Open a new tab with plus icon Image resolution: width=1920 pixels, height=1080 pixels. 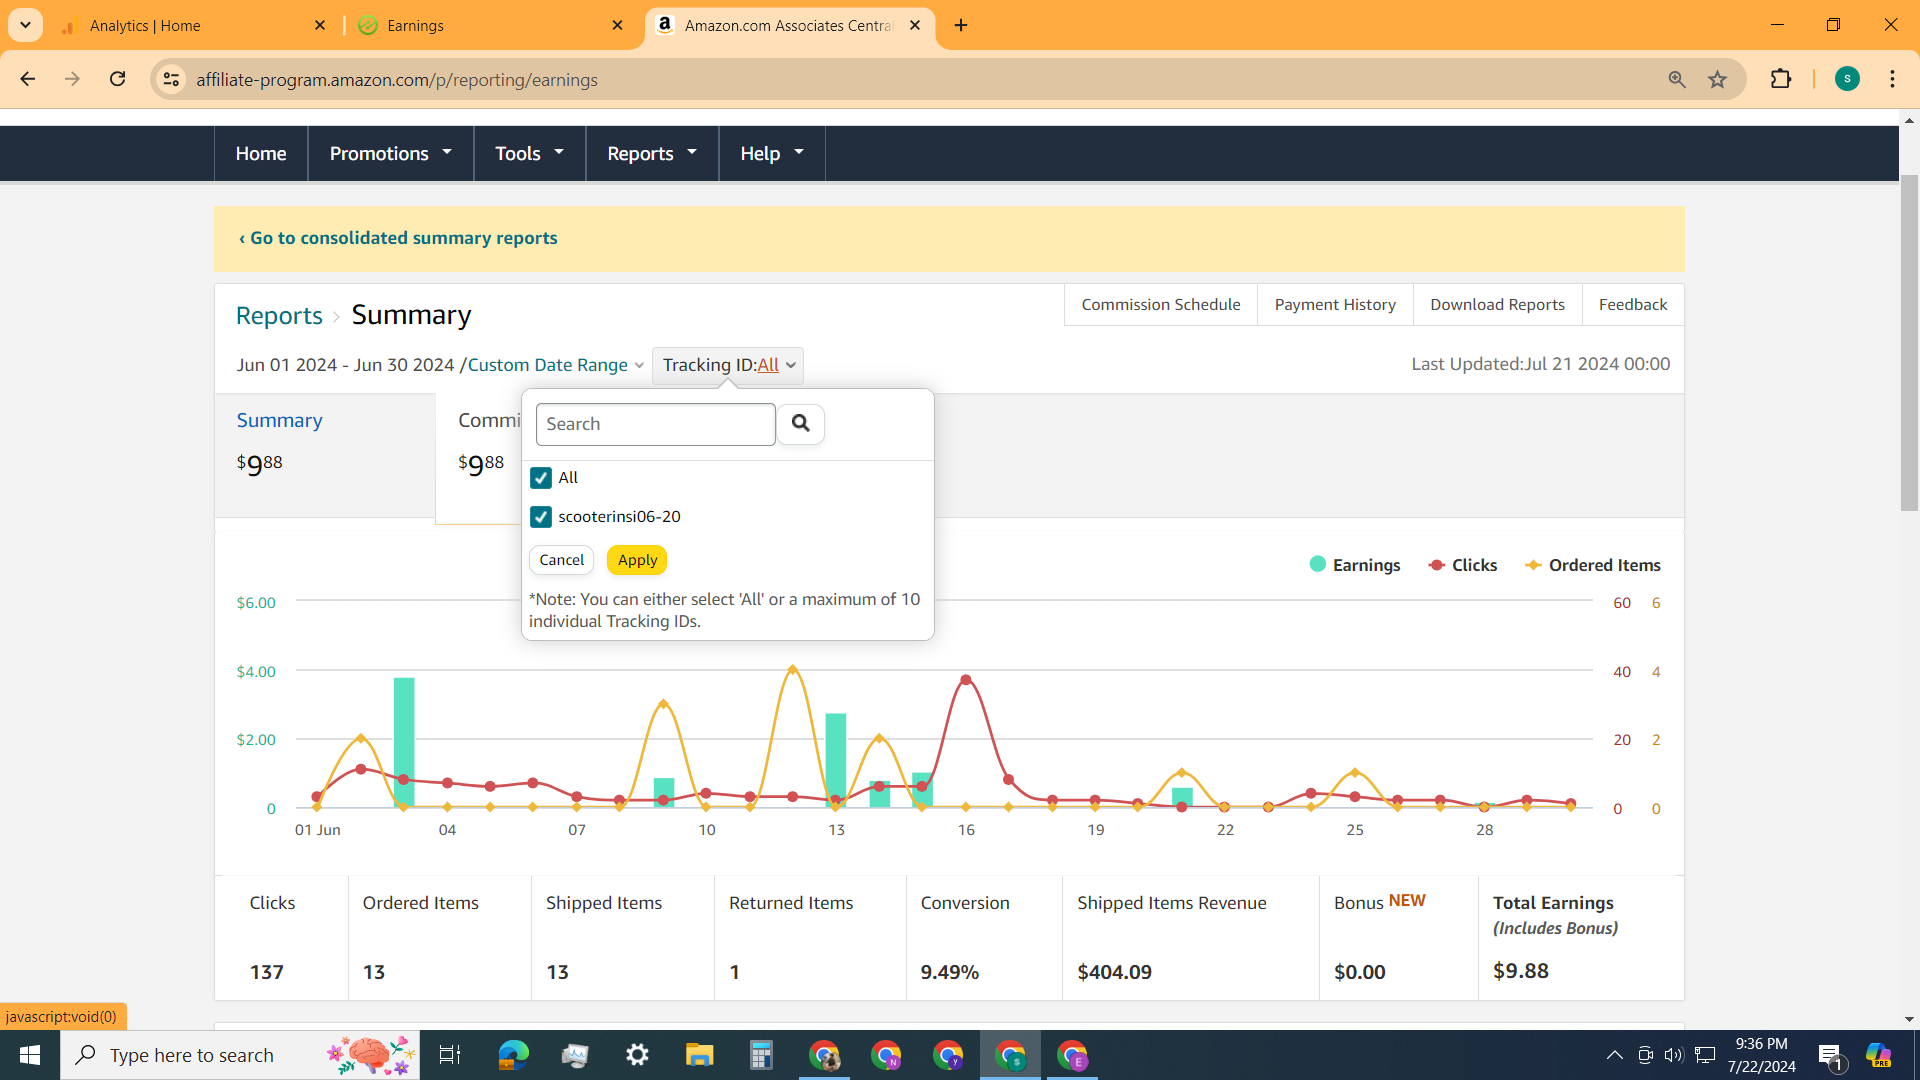point(961,25)
